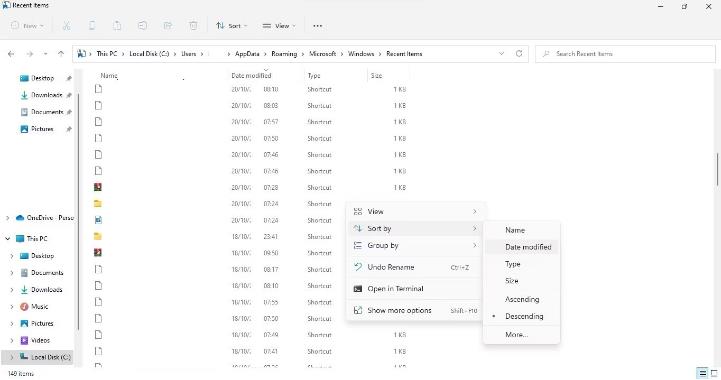Expand Pictures under This PC
The width and height of the screenshot is (721, 380).
pyautogui.click(x=12, y=323)
